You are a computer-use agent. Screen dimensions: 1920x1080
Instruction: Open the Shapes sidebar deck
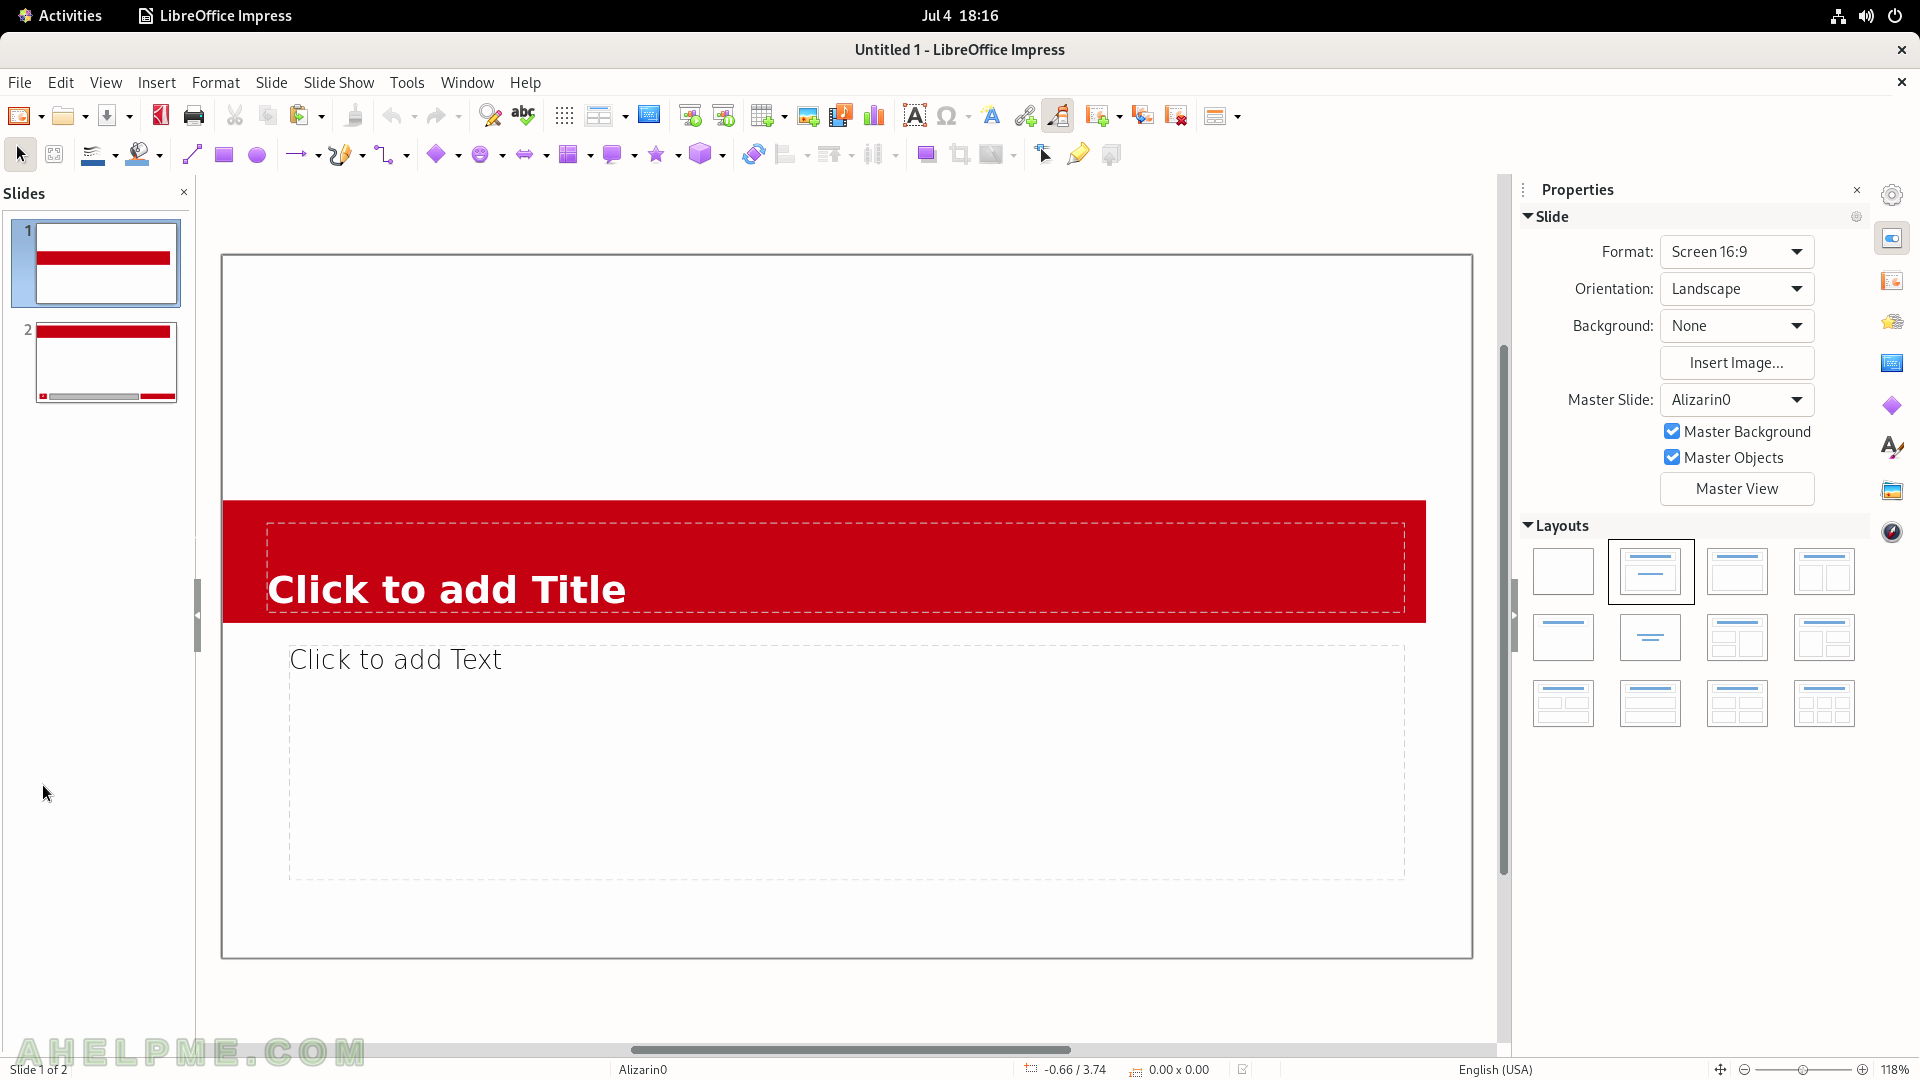1892,405
